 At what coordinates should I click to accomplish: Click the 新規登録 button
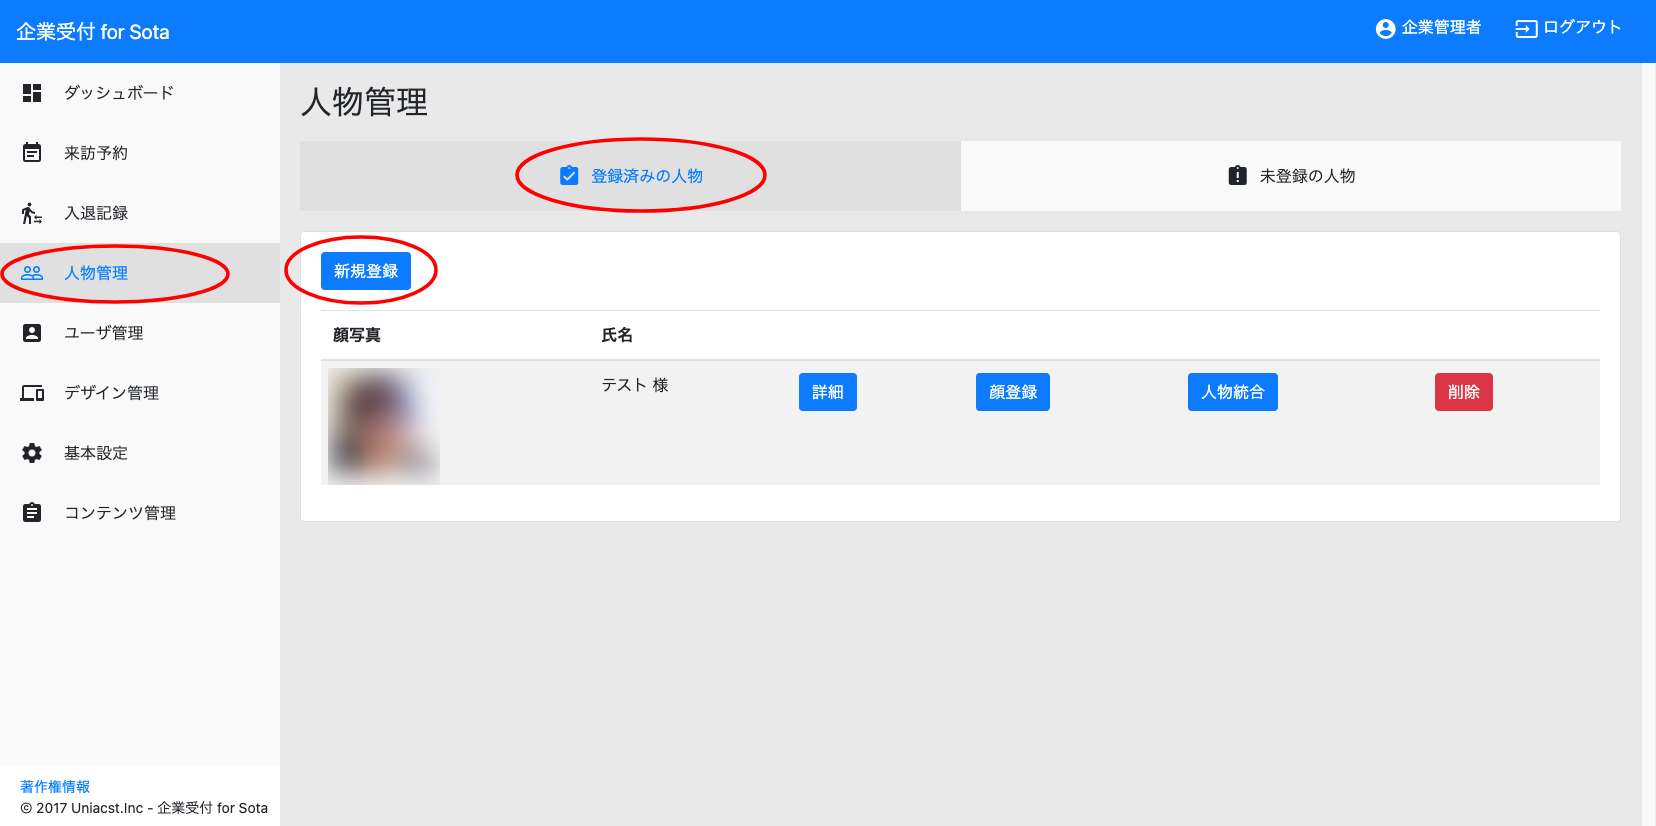pyautogui.click(x=366, y=271)
